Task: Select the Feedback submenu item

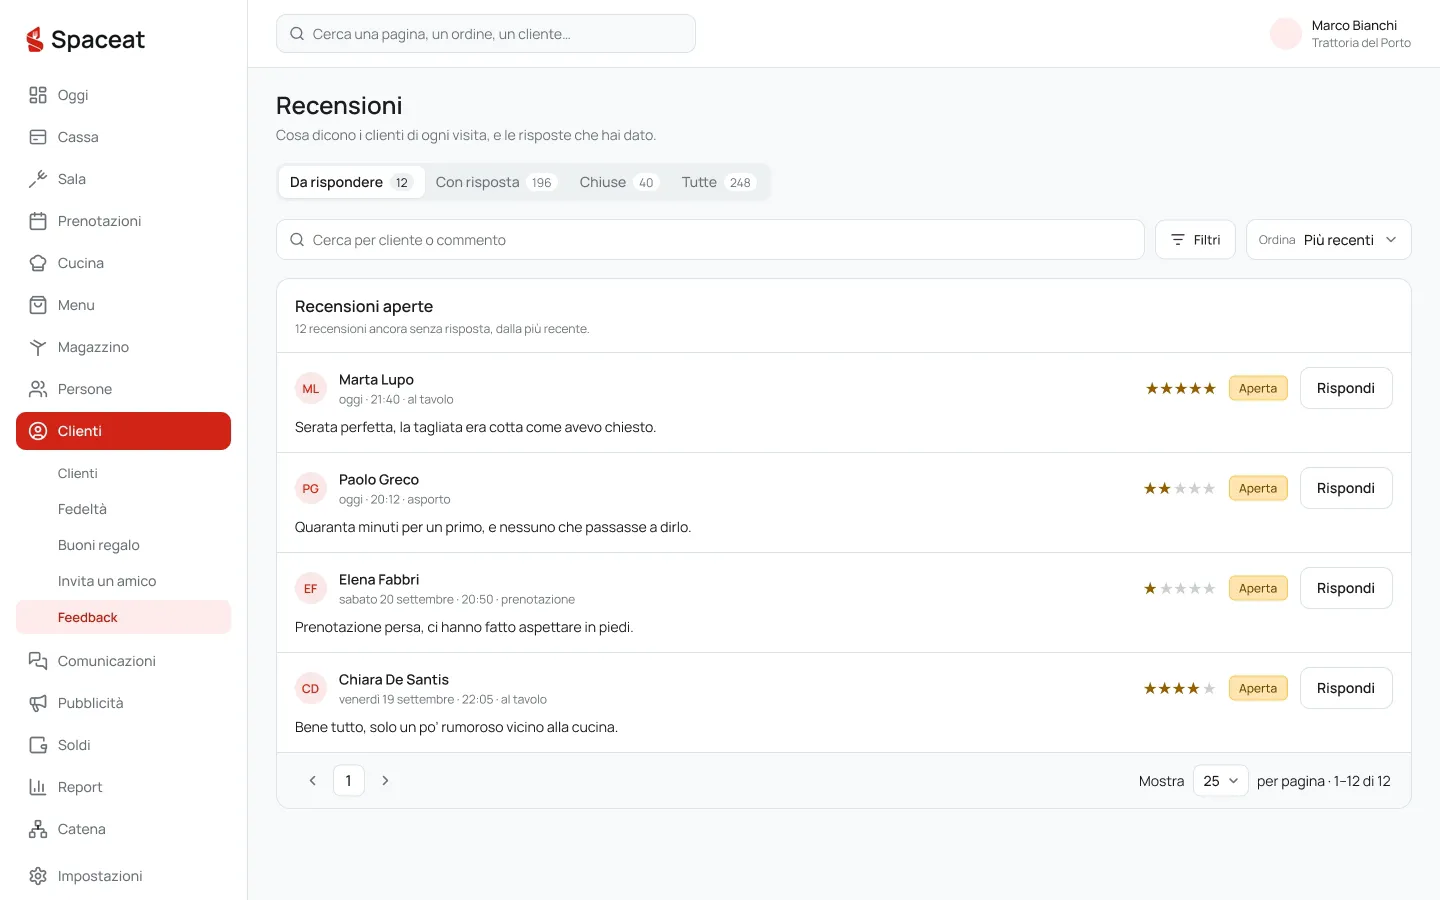Action: (123, 617)
